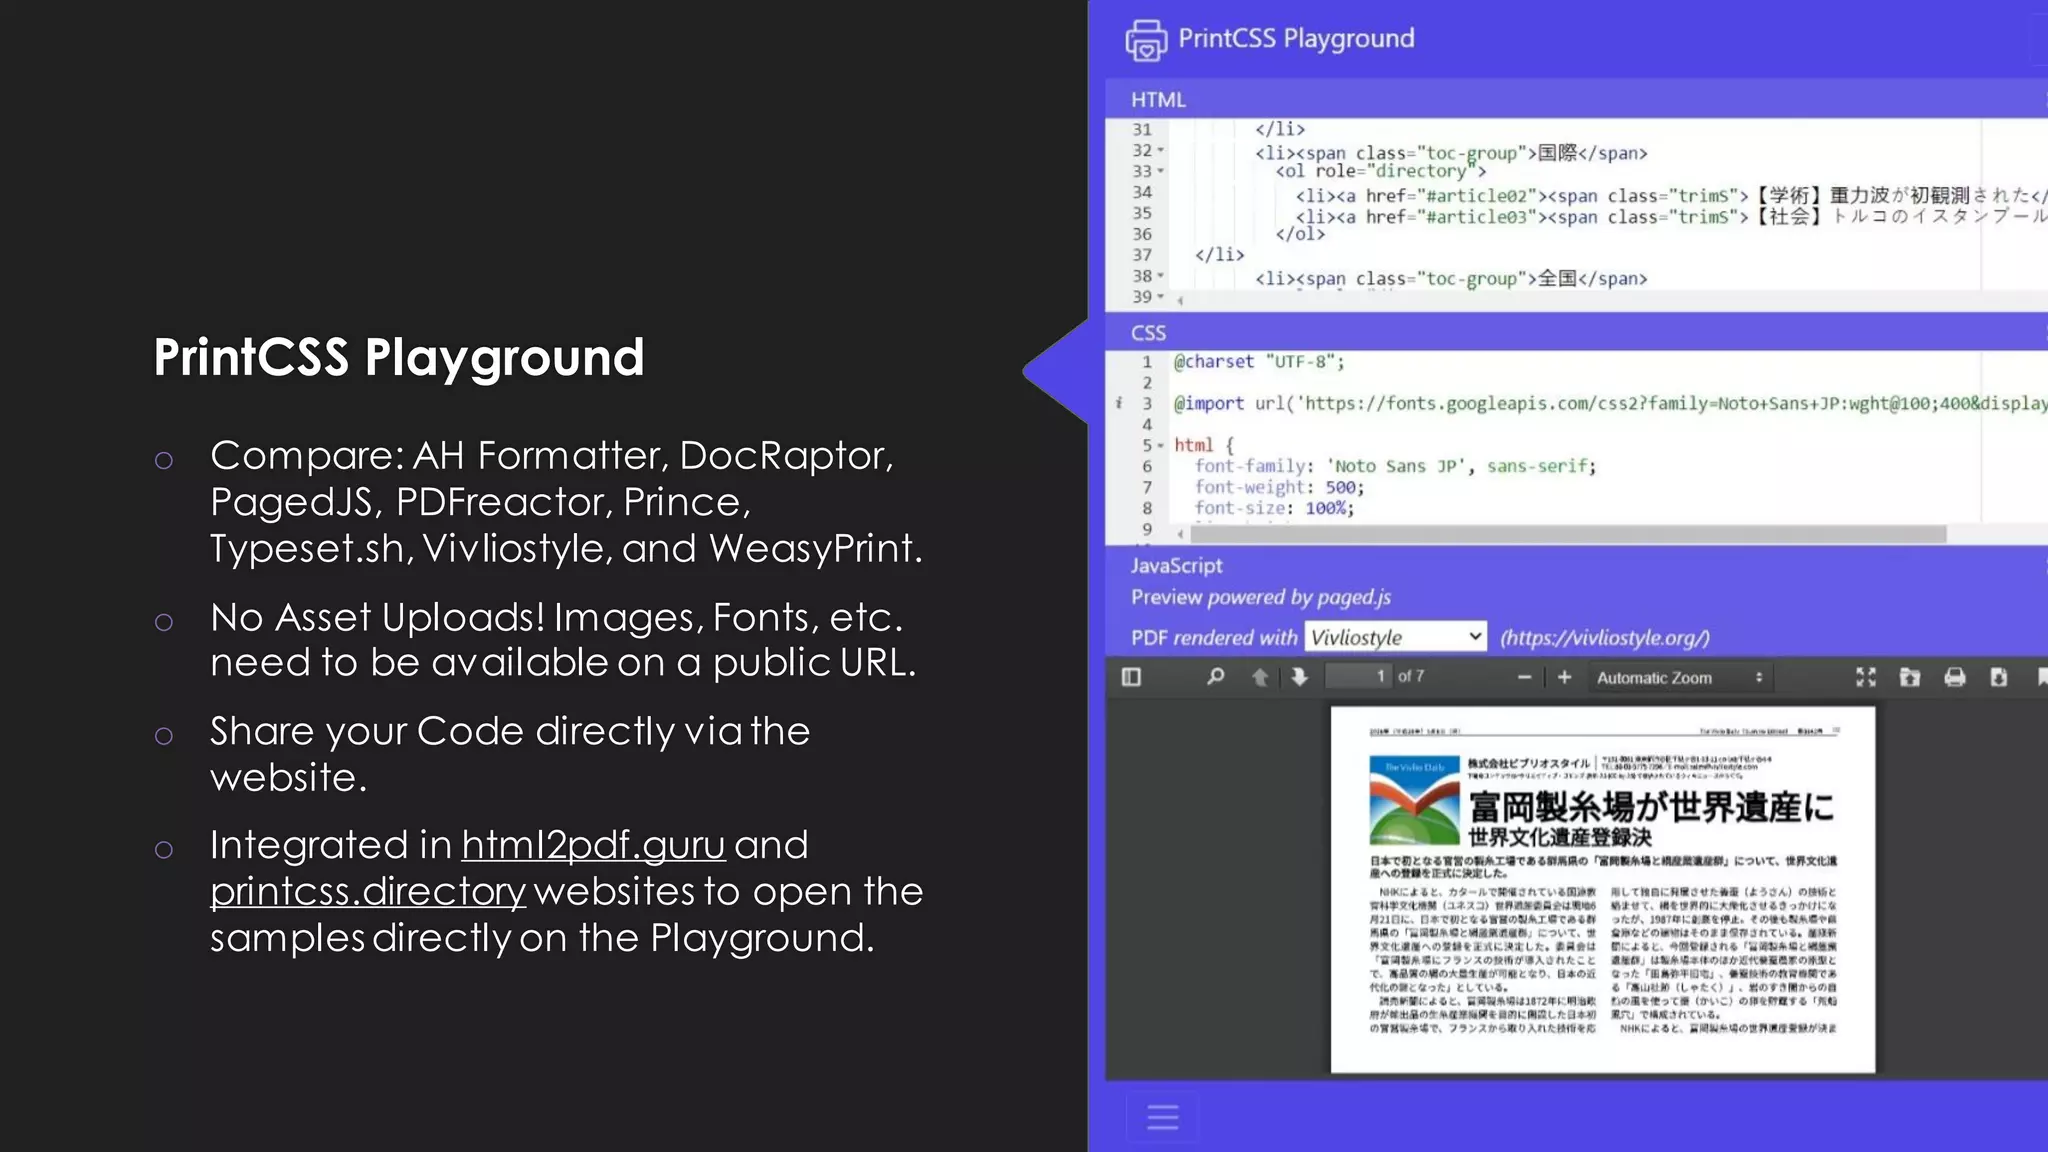Click the font-family 'Noto Sans JP' line
Screen dimensions: 2048x1152
(1395, 466)
